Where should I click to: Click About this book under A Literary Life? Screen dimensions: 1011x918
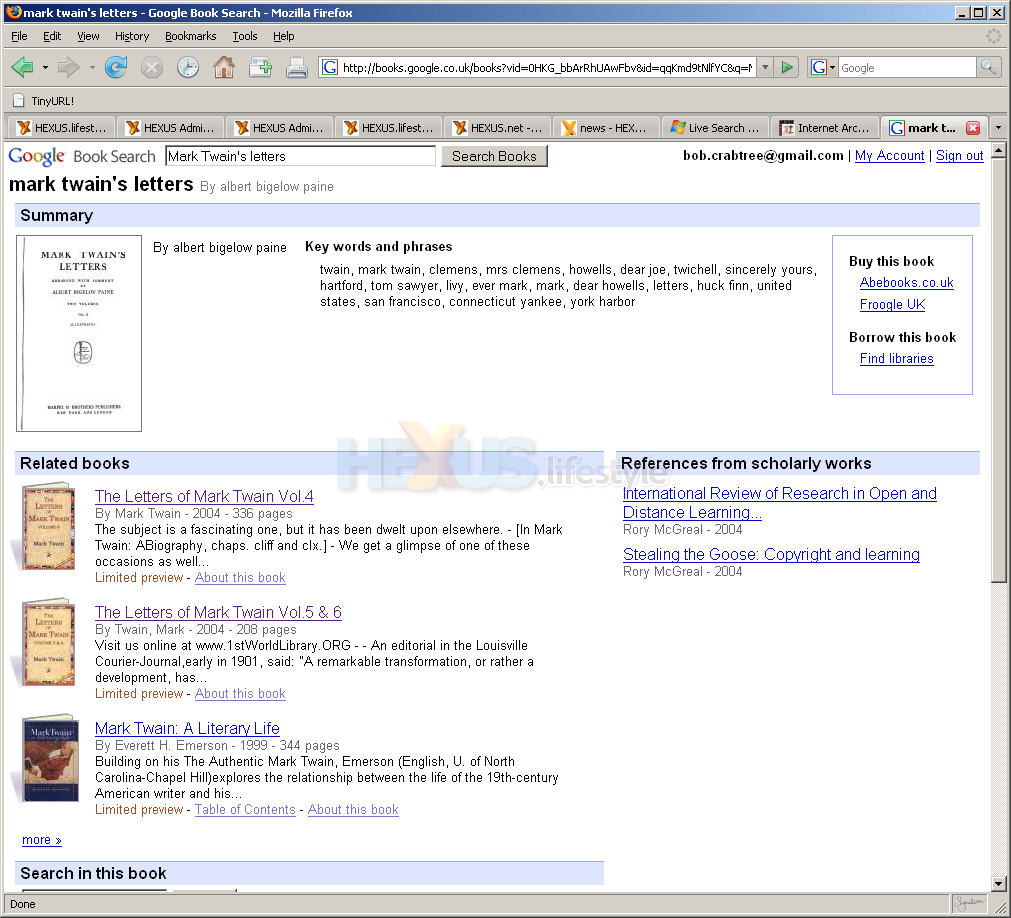pos(353,809)
